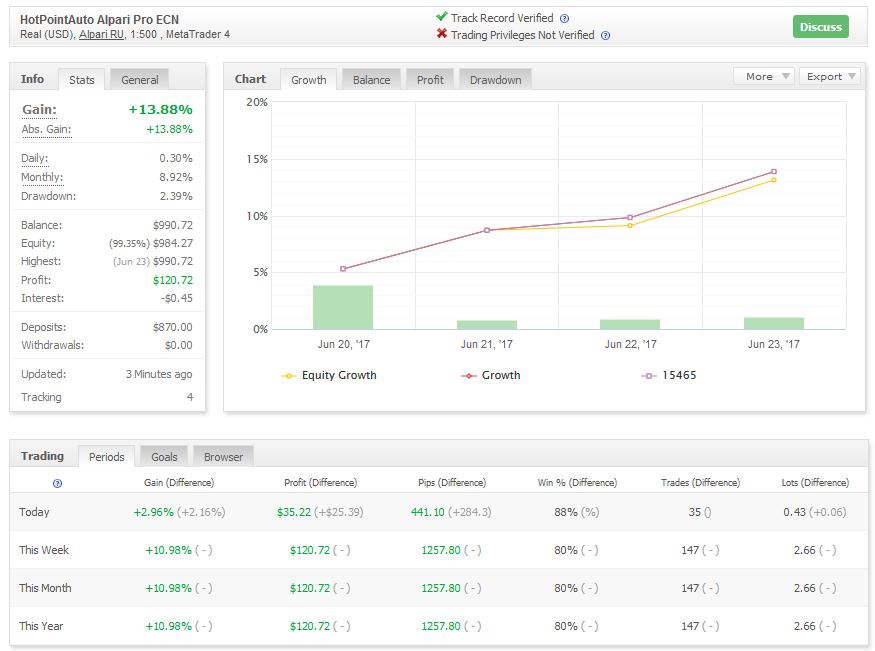Toggle the 15465 series legend marker
Image resolution: width=875 pixels, height=651 pixels.
648,376
